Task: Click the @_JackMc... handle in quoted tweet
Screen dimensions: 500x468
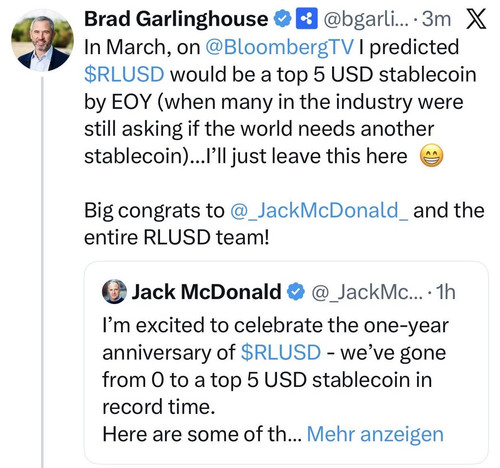Action: (x=367, y=292)
